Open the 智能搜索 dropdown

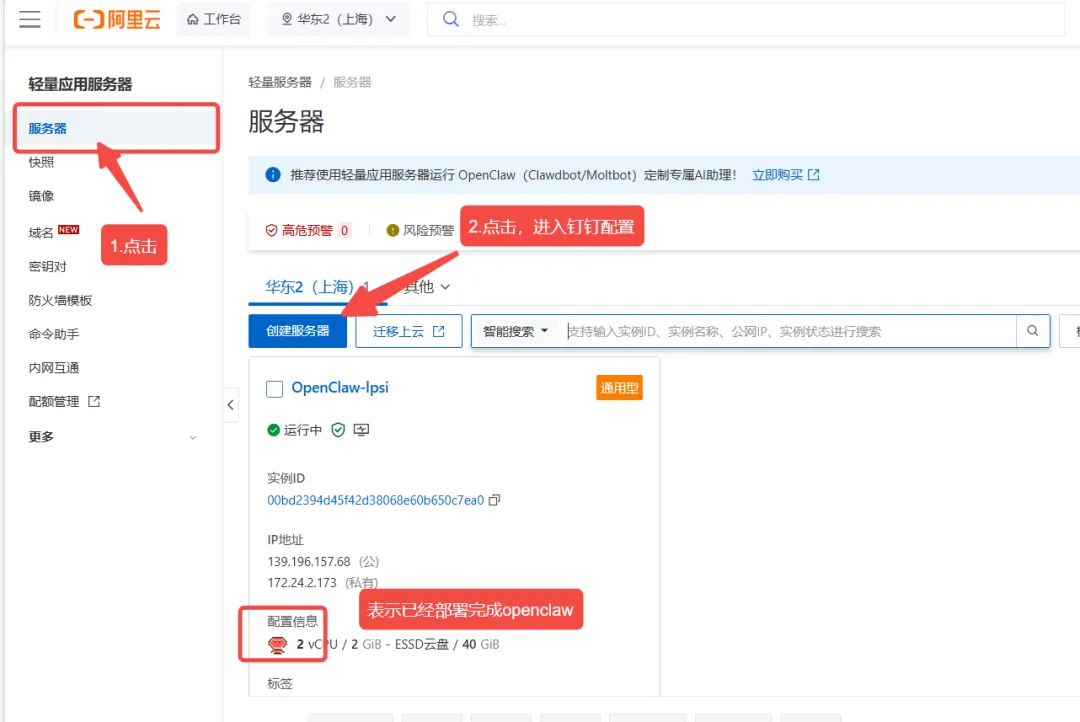tap(515, 331)
